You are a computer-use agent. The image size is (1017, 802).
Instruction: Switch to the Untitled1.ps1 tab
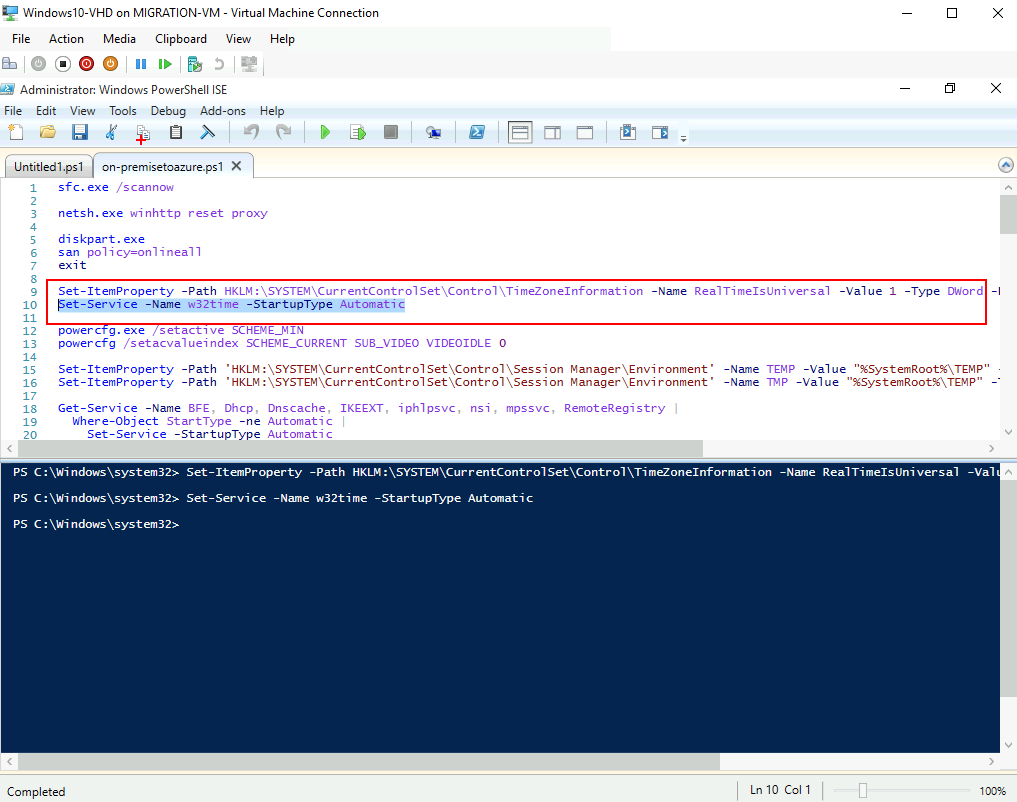[49, 167]
